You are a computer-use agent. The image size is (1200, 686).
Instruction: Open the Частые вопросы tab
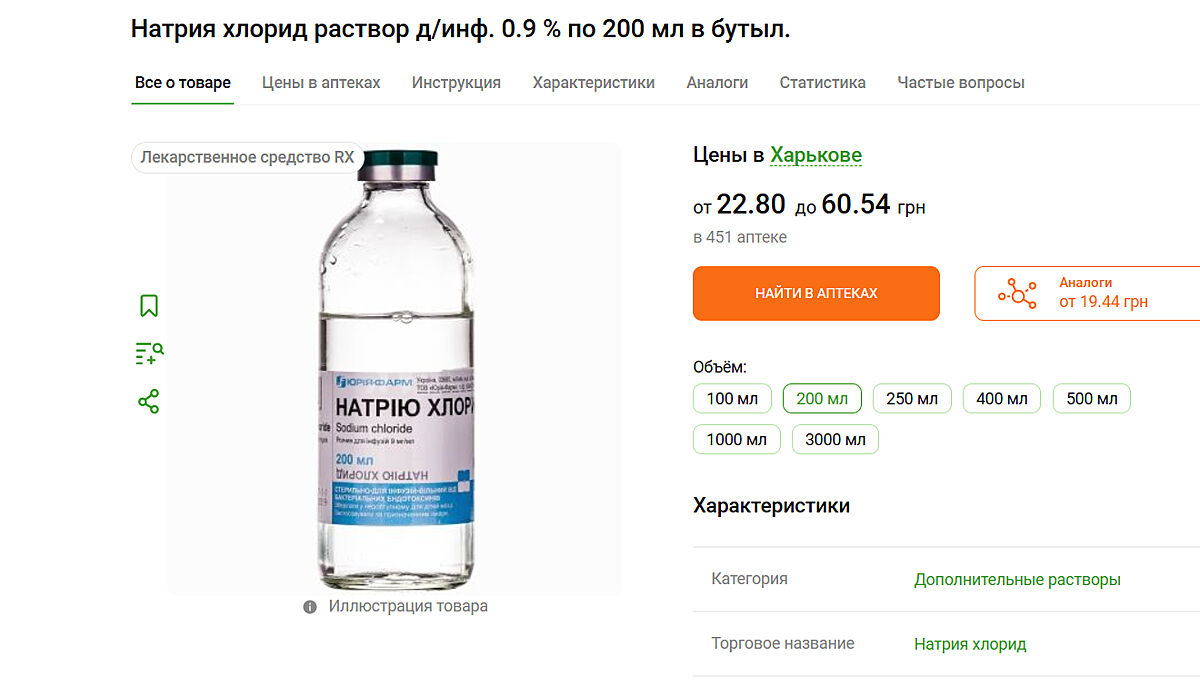(x=961, y=83)
